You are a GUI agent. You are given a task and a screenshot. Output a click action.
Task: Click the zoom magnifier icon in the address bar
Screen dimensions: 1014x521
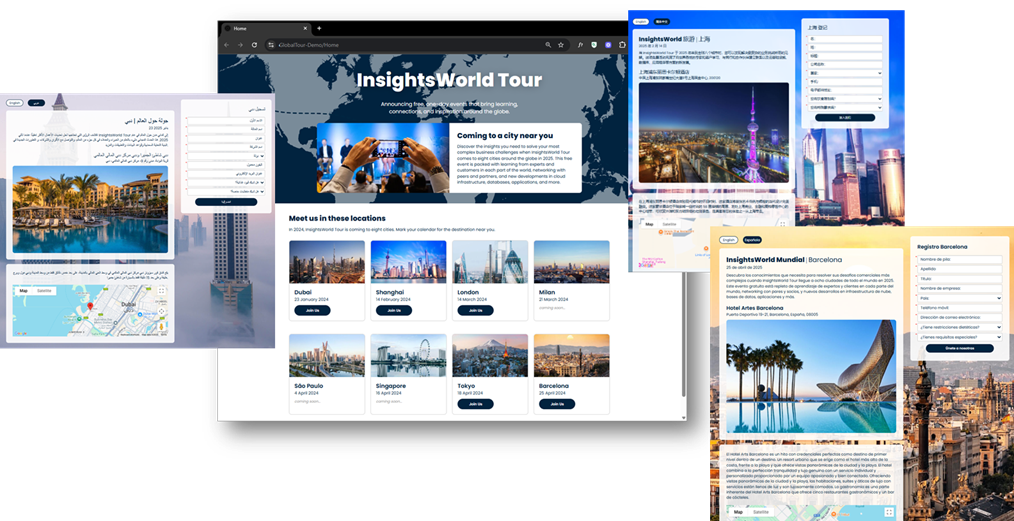547,45
